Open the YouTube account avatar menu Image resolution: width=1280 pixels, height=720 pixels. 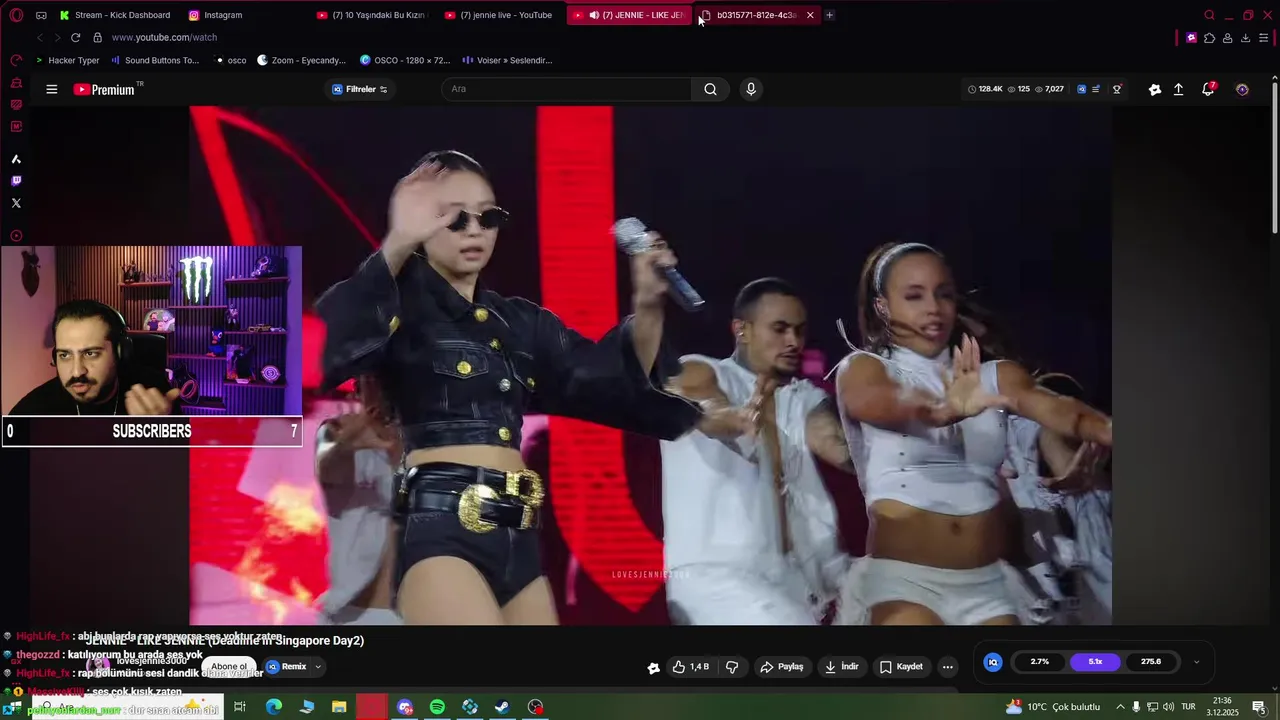click(1242, 89)
